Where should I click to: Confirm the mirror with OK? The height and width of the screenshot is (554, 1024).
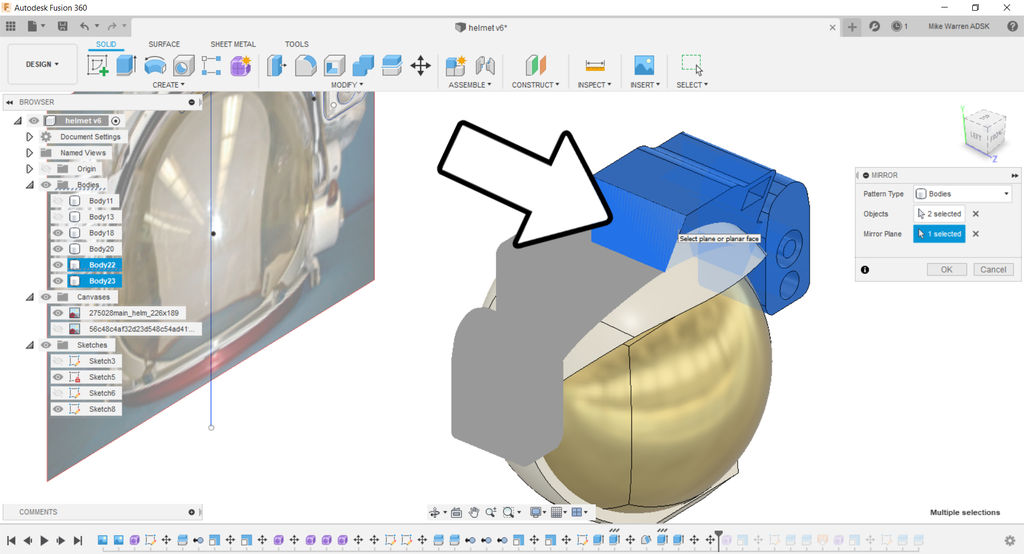point(946,269)
